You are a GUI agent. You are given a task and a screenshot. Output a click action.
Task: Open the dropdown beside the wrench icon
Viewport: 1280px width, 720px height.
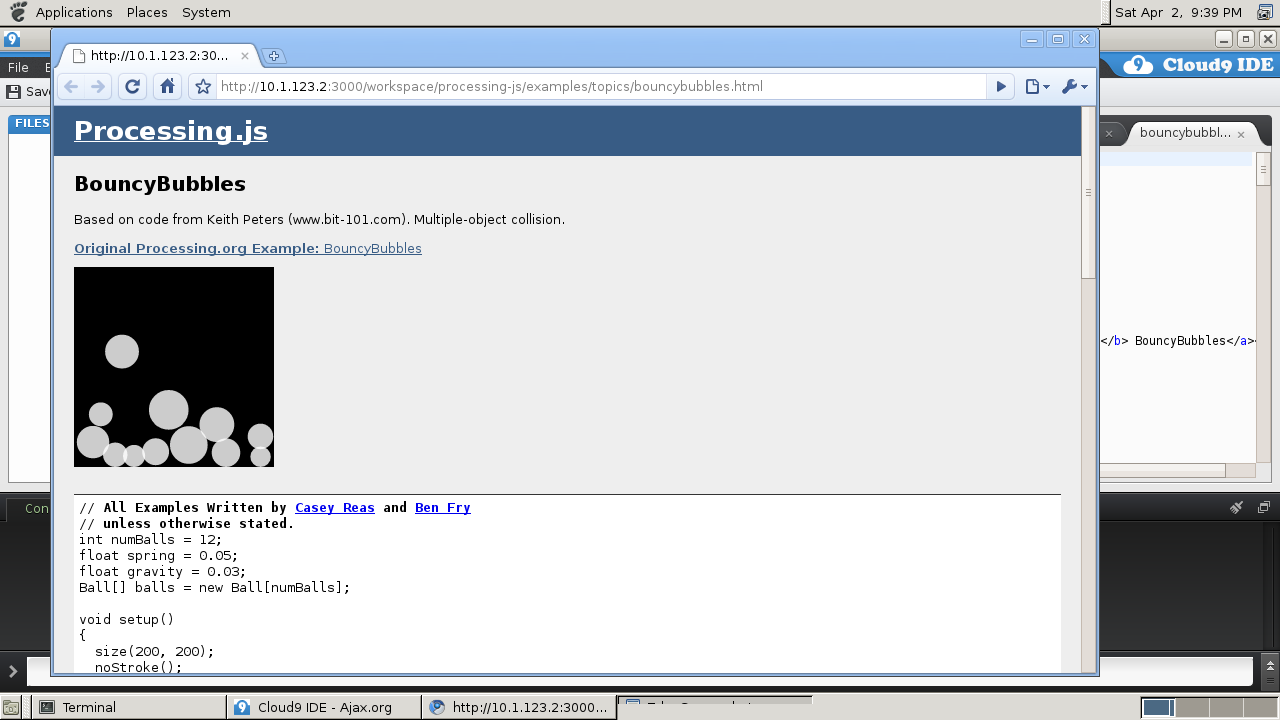[x=1081, y=86]
